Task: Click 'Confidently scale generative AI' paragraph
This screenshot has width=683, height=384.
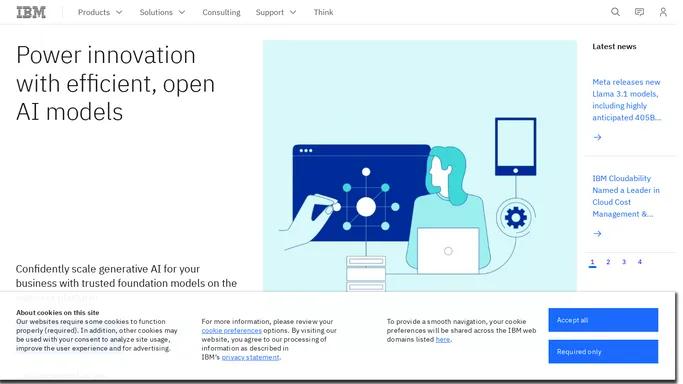Action: point(126,276)
